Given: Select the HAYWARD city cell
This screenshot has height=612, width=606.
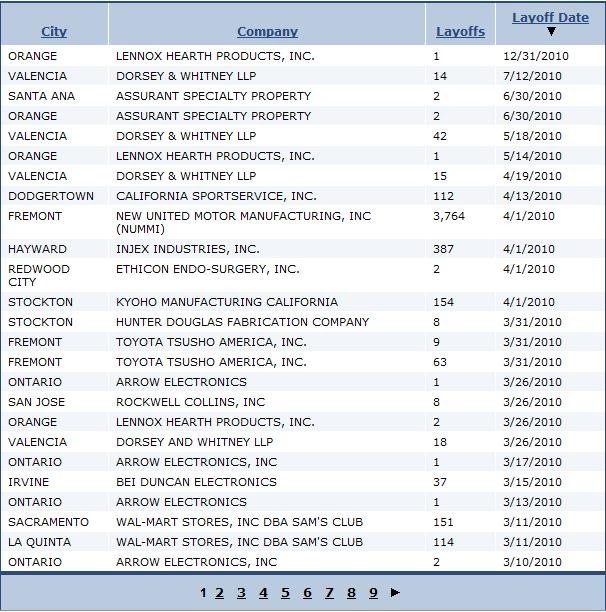Looking at the screenshot, I should (x=37, y=249).
